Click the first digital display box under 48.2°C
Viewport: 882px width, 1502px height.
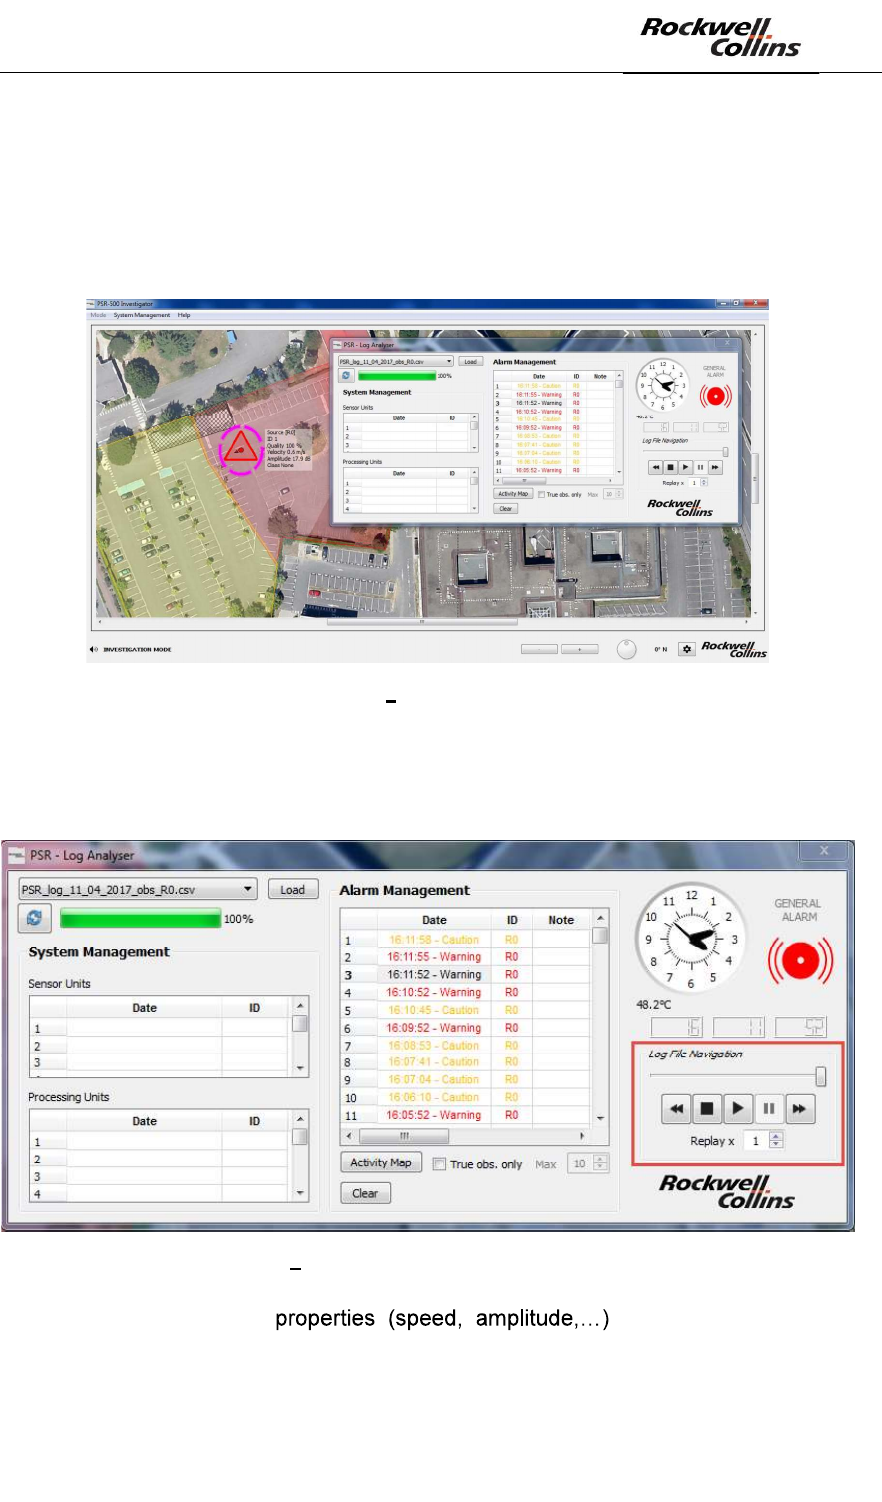(x=677, y=1027)
